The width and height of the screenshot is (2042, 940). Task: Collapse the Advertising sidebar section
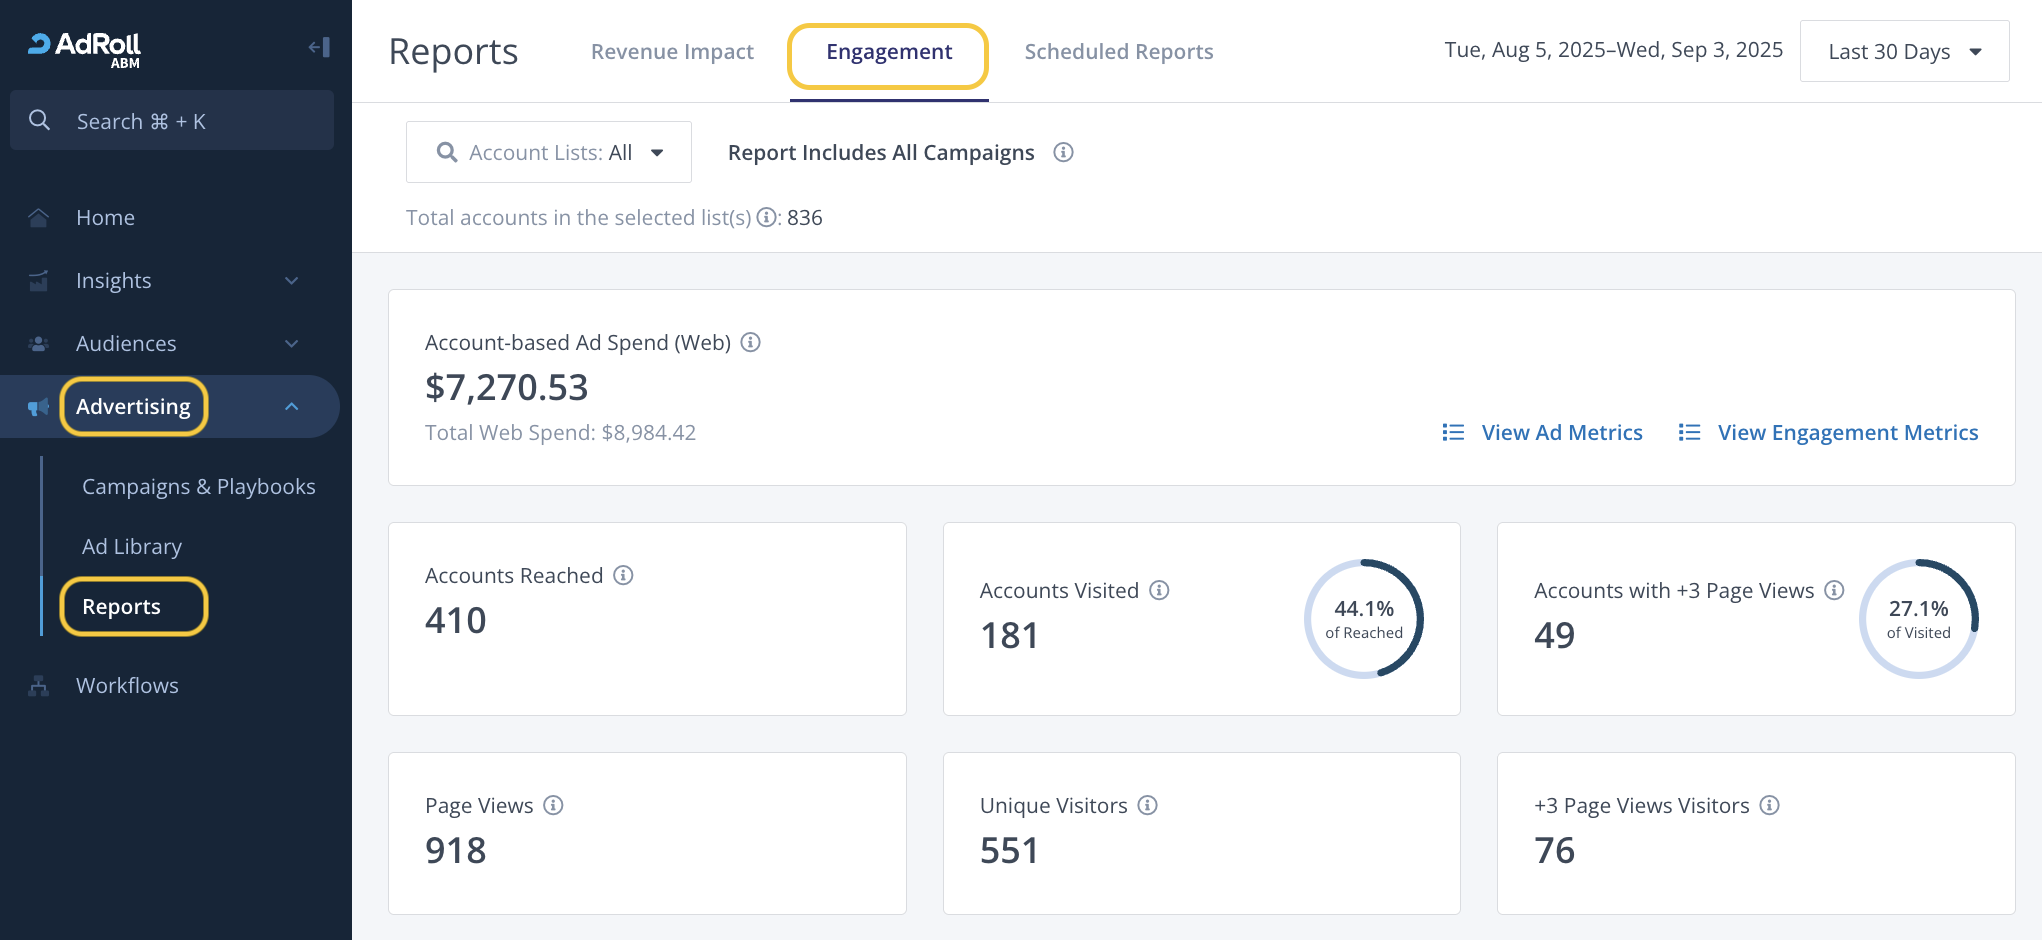pos(291,406)
